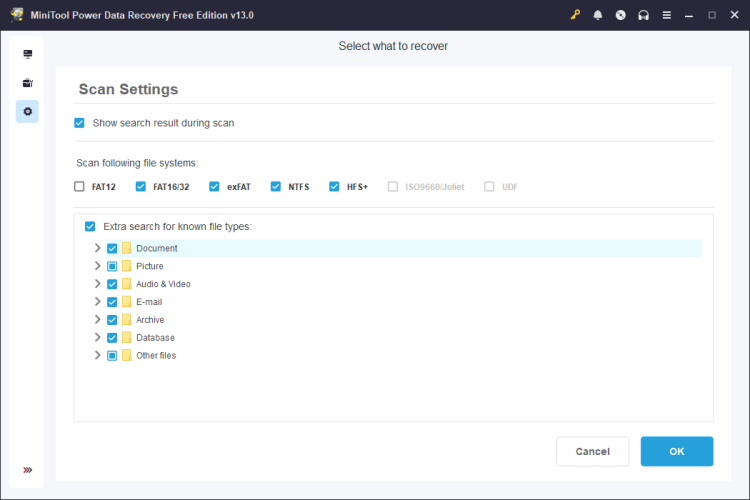750x500 pixels.
Task: Uncheck Document file type checkbox
Action: pyautogui.click(x=112, y=248)
